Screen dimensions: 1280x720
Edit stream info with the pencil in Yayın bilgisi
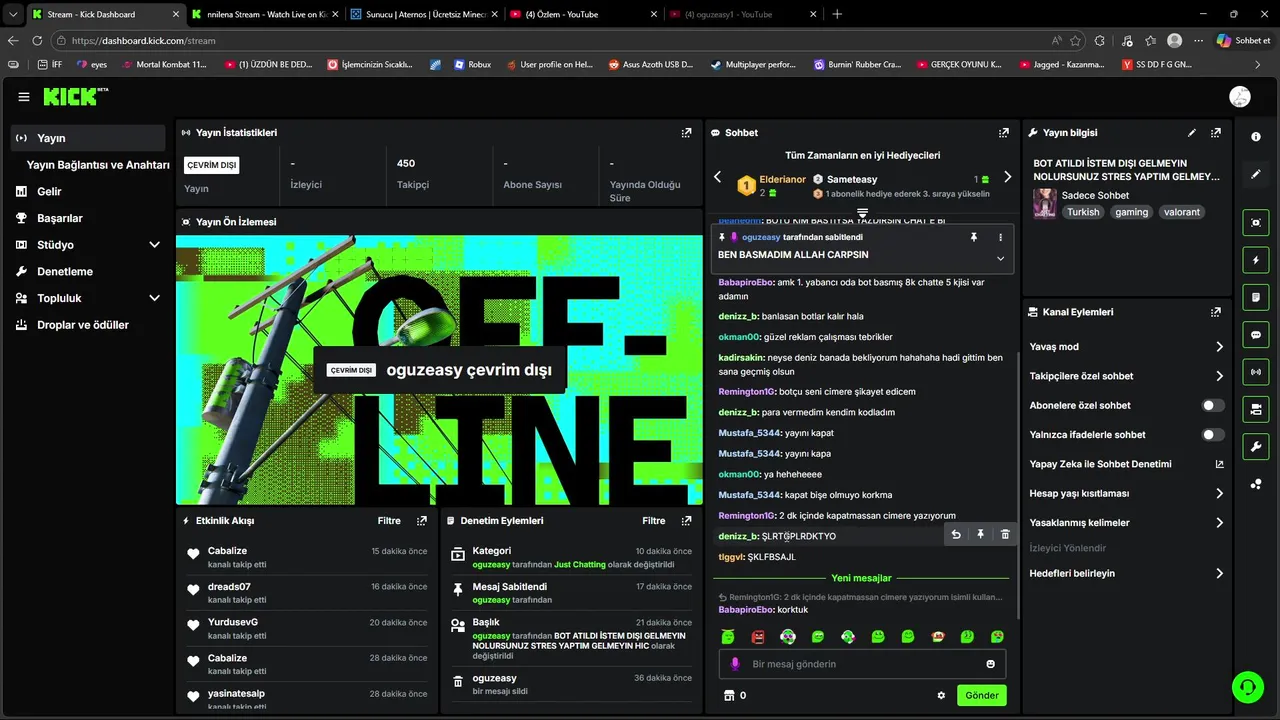pyautogui.click(x=1192, y=132)
